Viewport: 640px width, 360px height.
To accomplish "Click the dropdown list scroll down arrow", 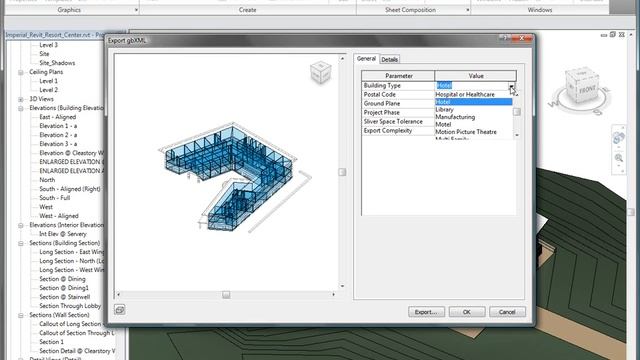I will click(517, 135).
